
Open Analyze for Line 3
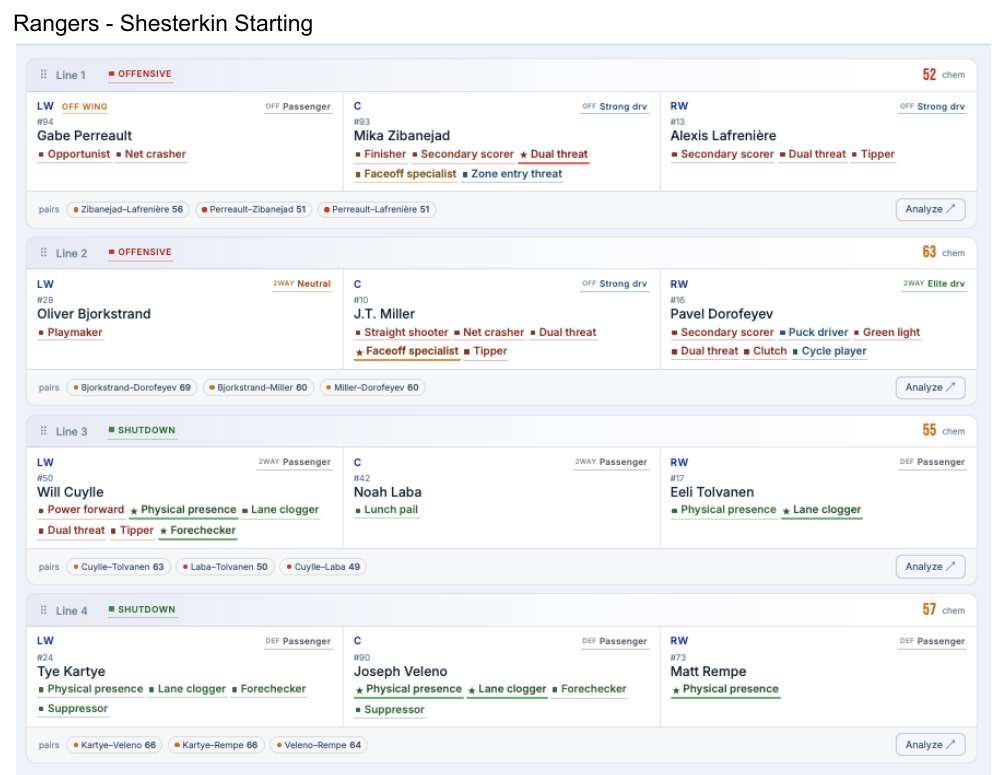tap(930, 567)
